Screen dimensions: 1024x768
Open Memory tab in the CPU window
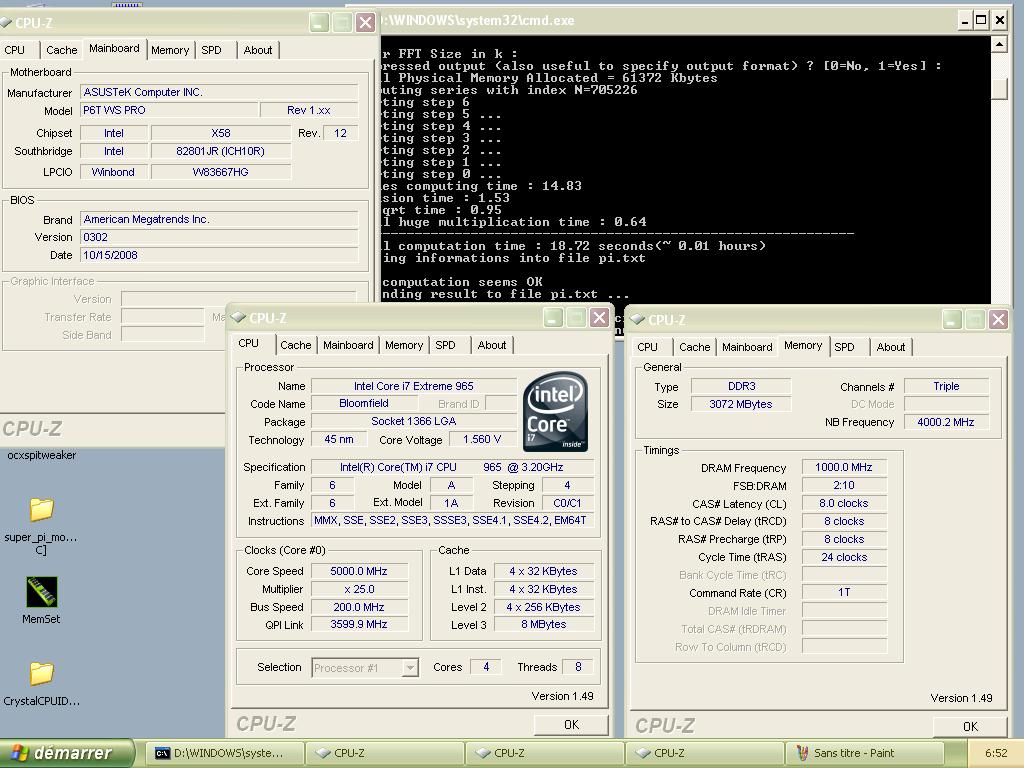(404, 345)
